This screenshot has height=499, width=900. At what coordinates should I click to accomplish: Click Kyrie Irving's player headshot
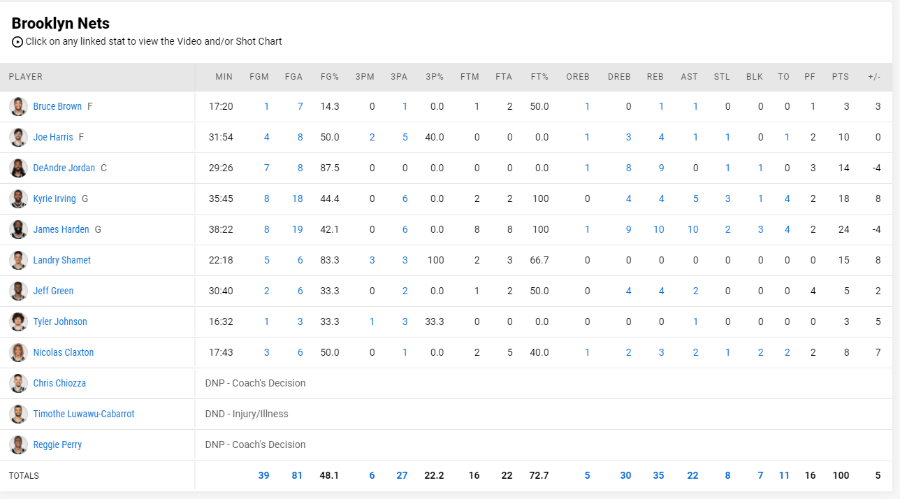click(18, 199)
